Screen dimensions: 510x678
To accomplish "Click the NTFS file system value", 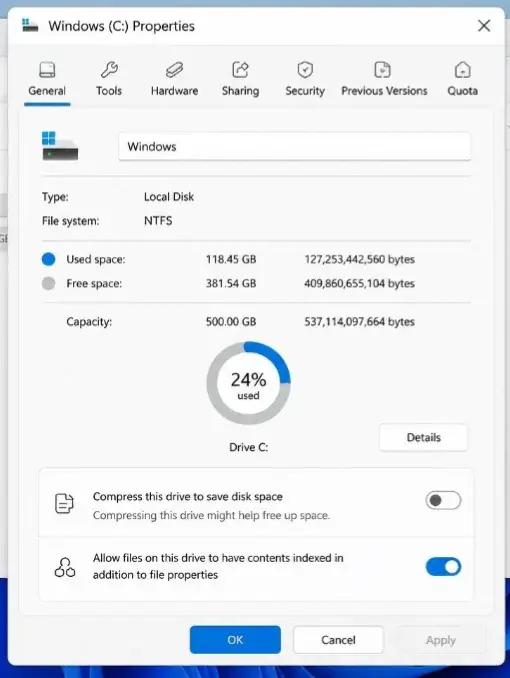I will click(x=158, y=221).
